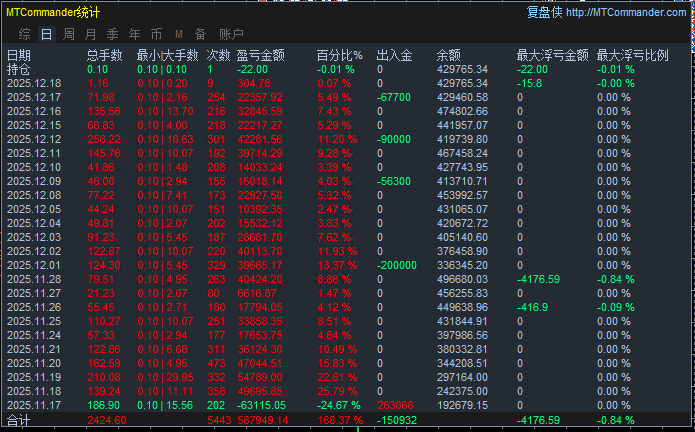Screen dimensions: 695x432
Task: Click the withdrawal value -56300
Action: pos(394,182)
